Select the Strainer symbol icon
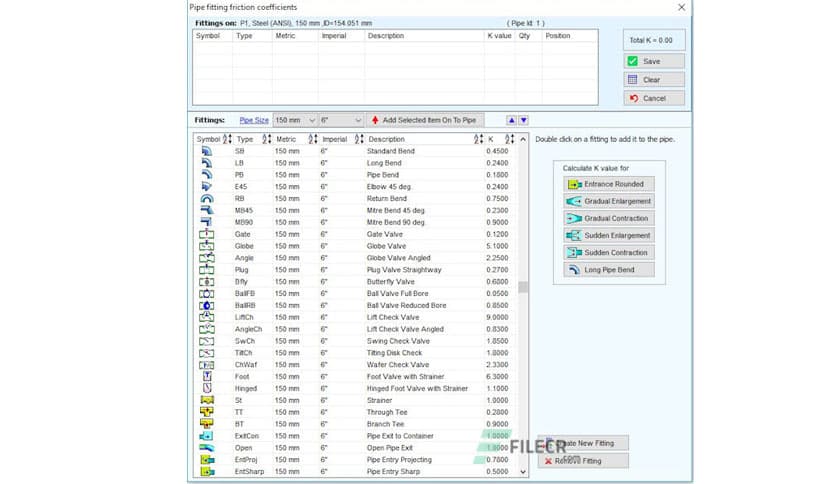836x484 pixels. 207,400
